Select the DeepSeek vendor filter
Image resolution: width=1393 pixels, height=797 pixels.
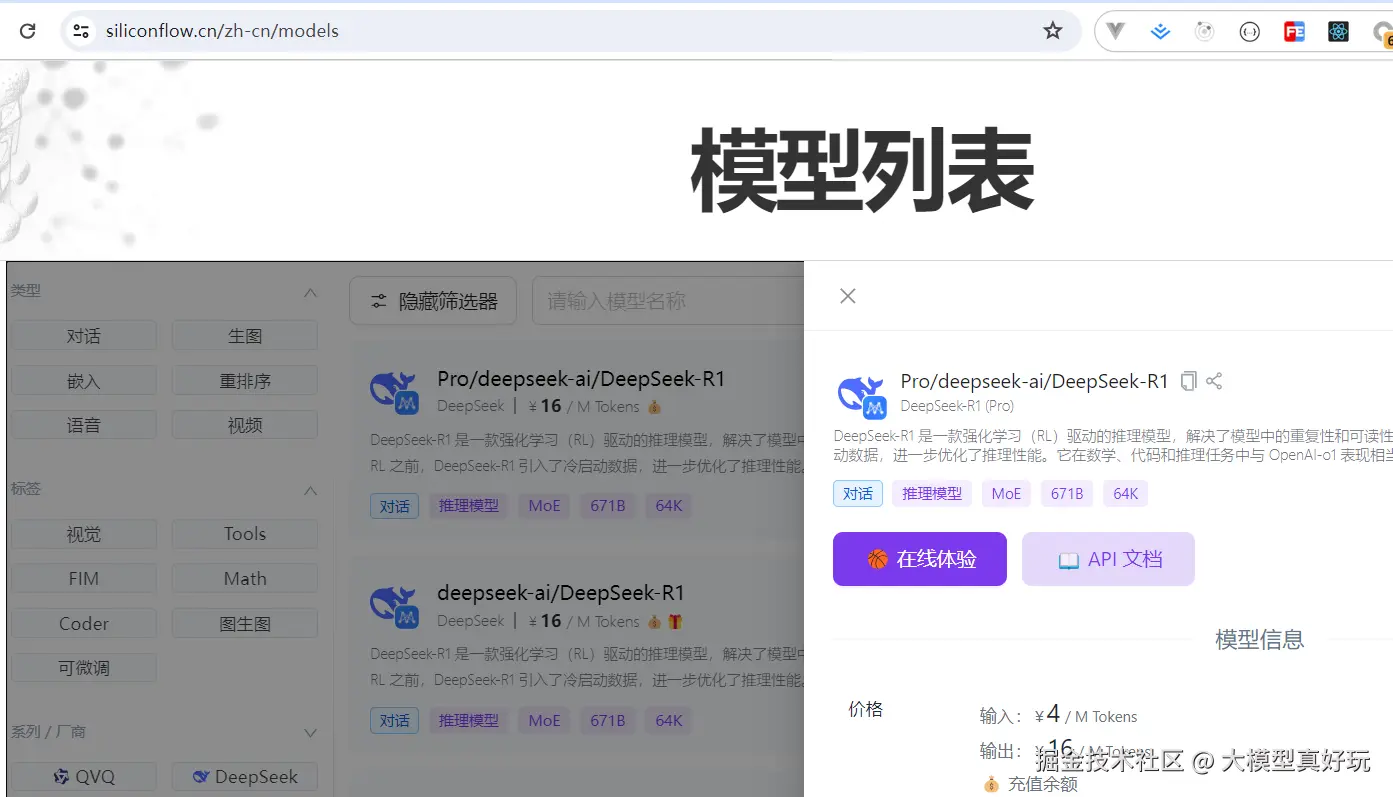coord(245,777)
